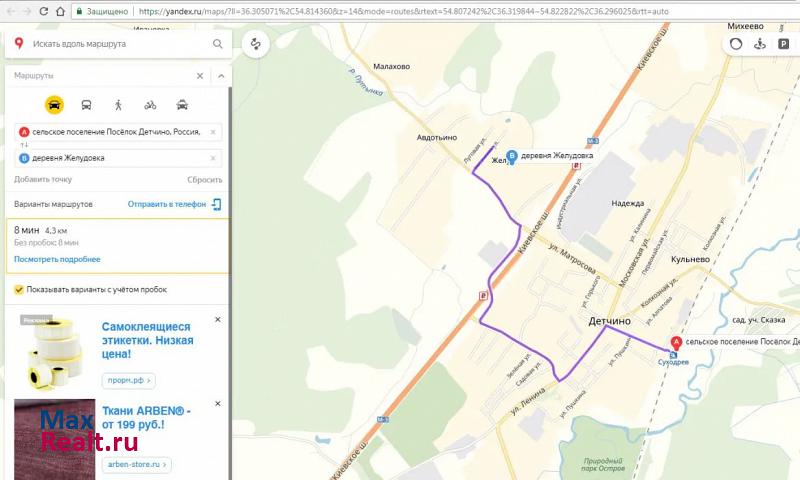Screen dimensions: 800x480
Task: Click the Добавить точку link
Action: pyautogui.click(x=43, y=180)
